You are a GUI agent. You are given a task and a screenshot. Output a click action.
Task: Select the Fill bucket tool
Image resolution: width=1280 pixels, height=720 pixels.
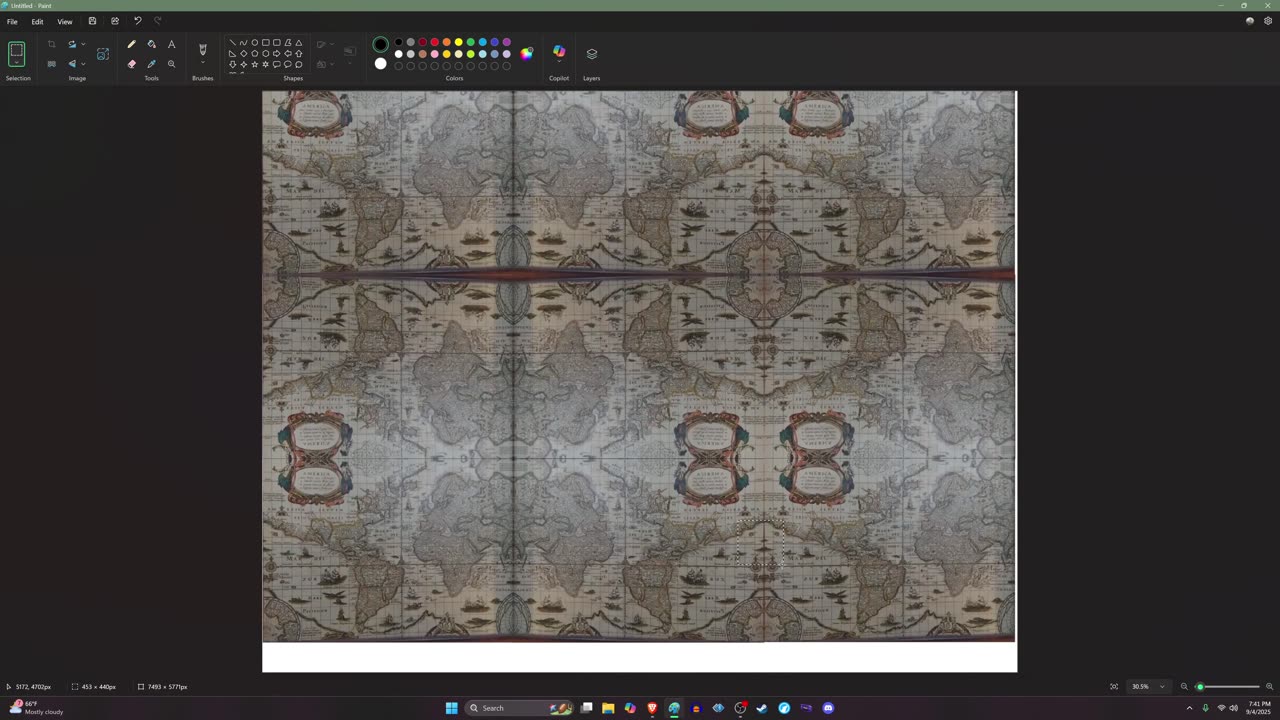coord(151,44)
